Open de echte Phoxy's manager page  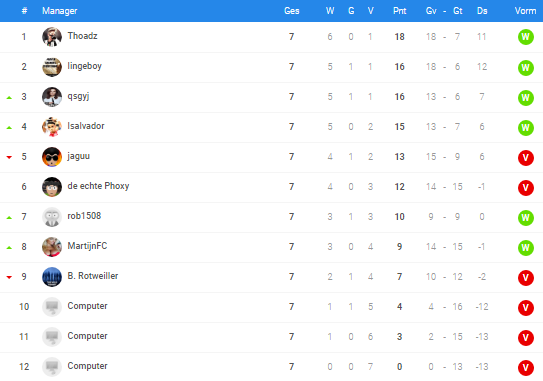click(x=98, y=186)
